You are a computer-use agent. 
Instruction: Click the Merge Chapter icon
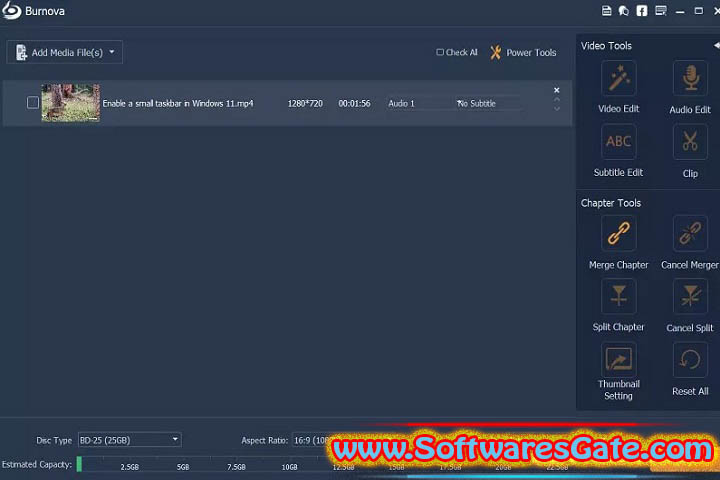point(619,233)
